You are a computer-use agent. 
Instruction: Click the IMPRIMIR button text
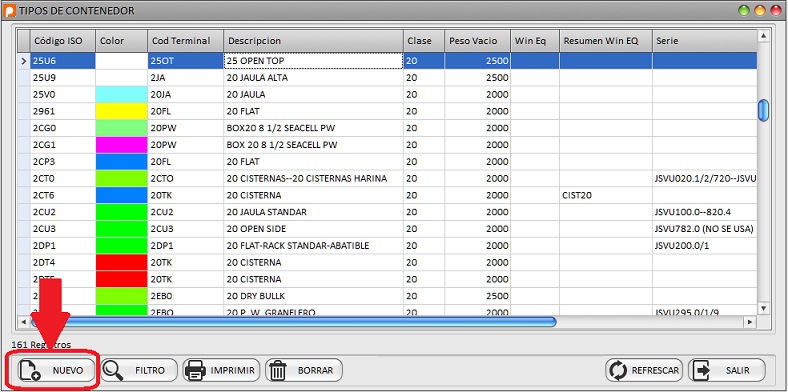pyautogui.click(x=233, y=371)
